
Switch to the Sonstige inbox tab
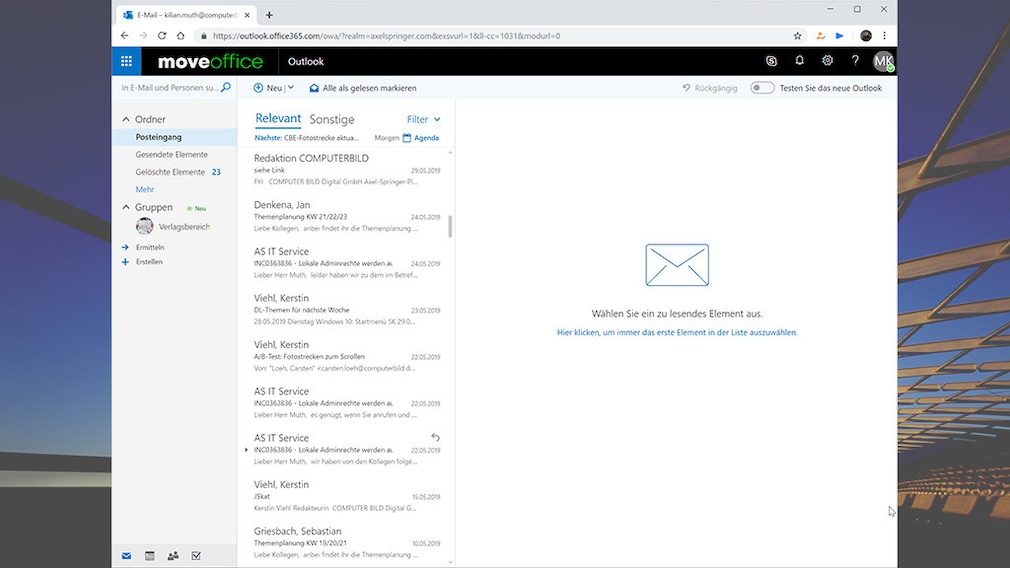coord(331,119)
